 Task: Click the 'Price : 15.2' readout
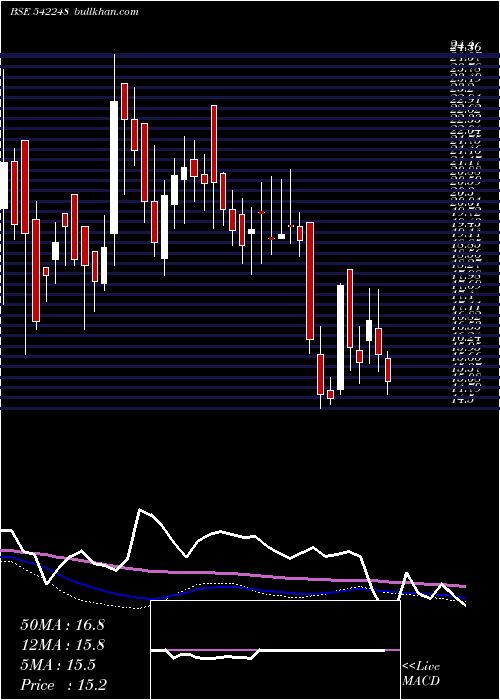(x=64, y=685)
